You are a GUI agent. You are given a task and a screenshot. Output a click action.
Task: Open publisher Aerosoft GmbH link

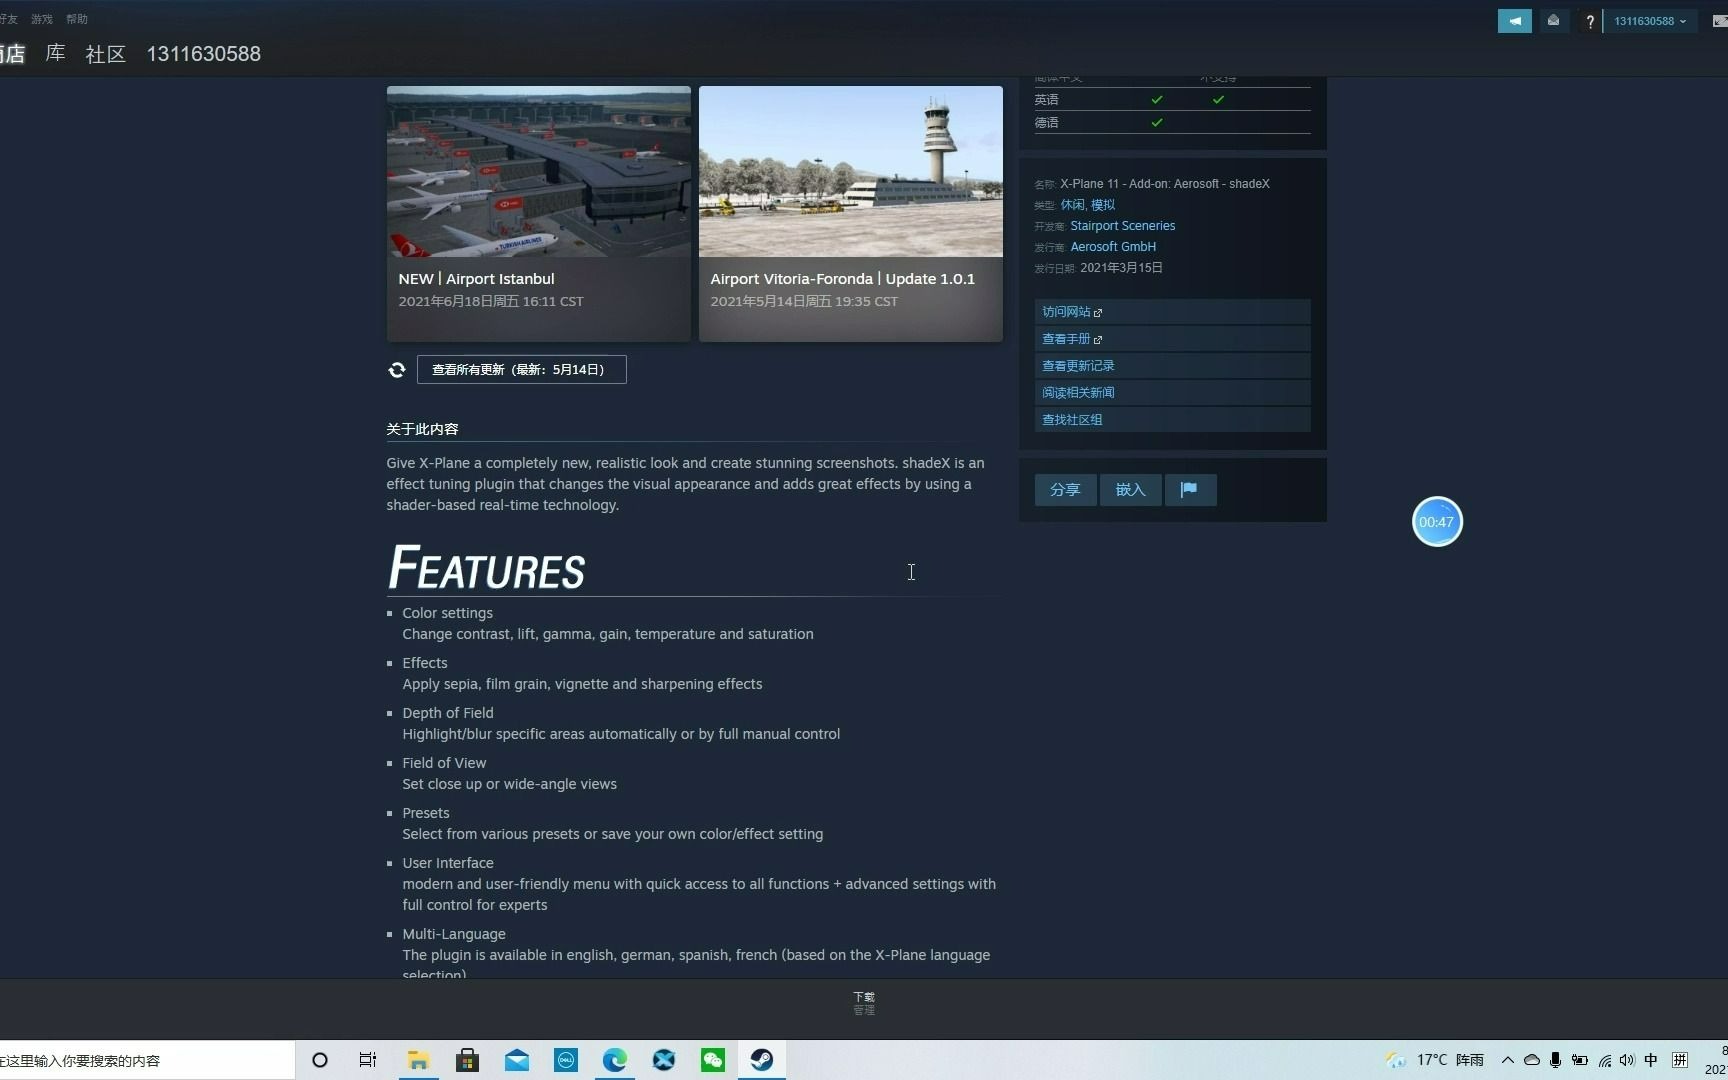1113,247
